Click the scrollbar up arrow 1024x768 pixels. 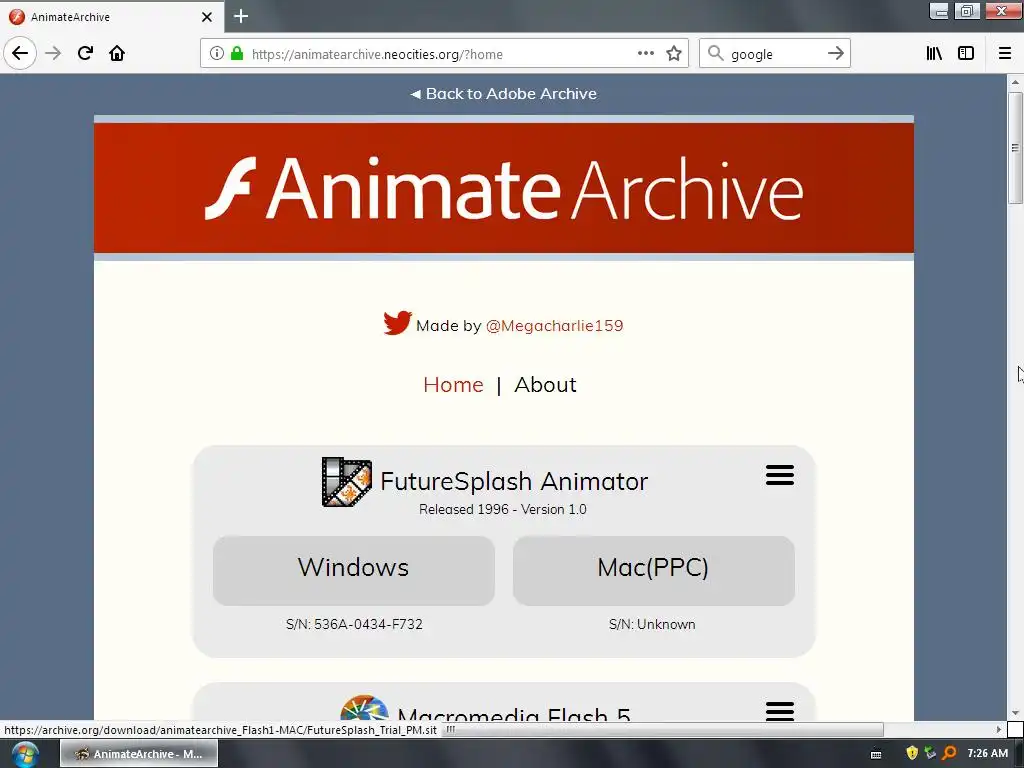(x=1015, y=82)
